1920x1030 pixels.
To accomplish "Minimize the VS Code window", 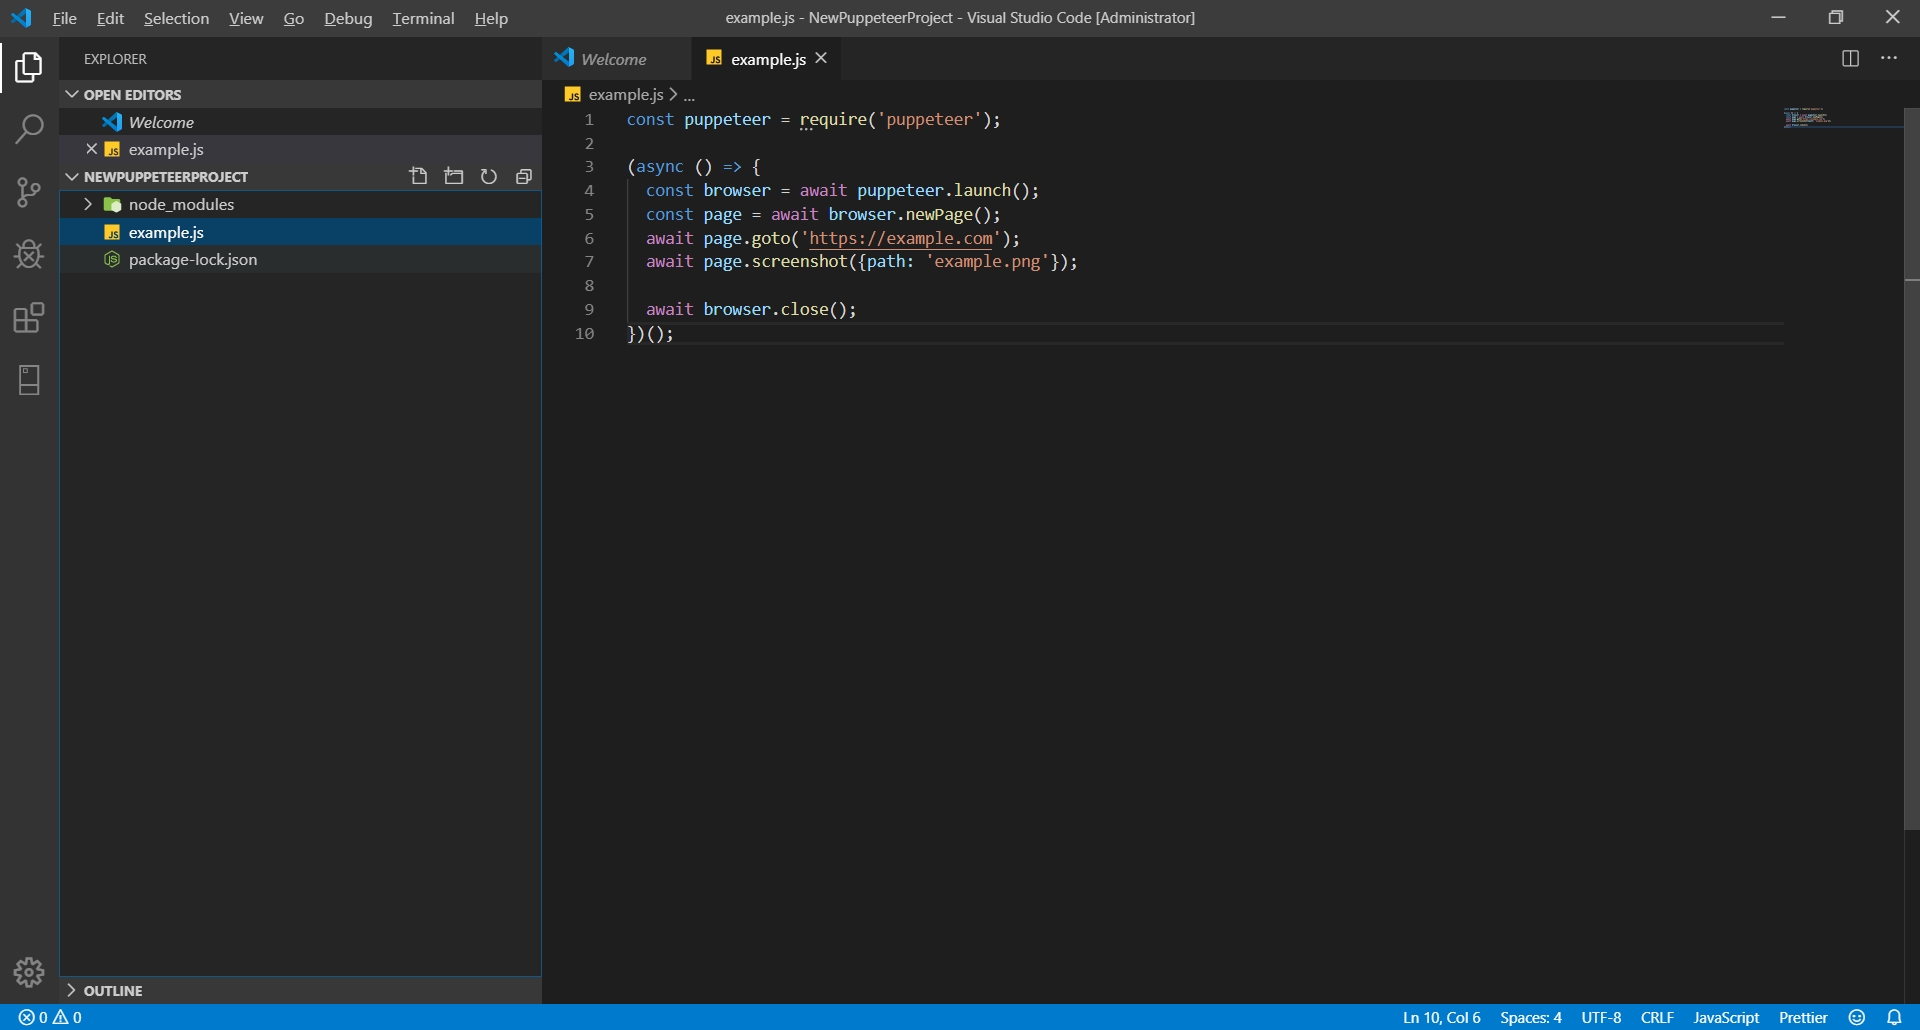I will [x=1778, y=18].
